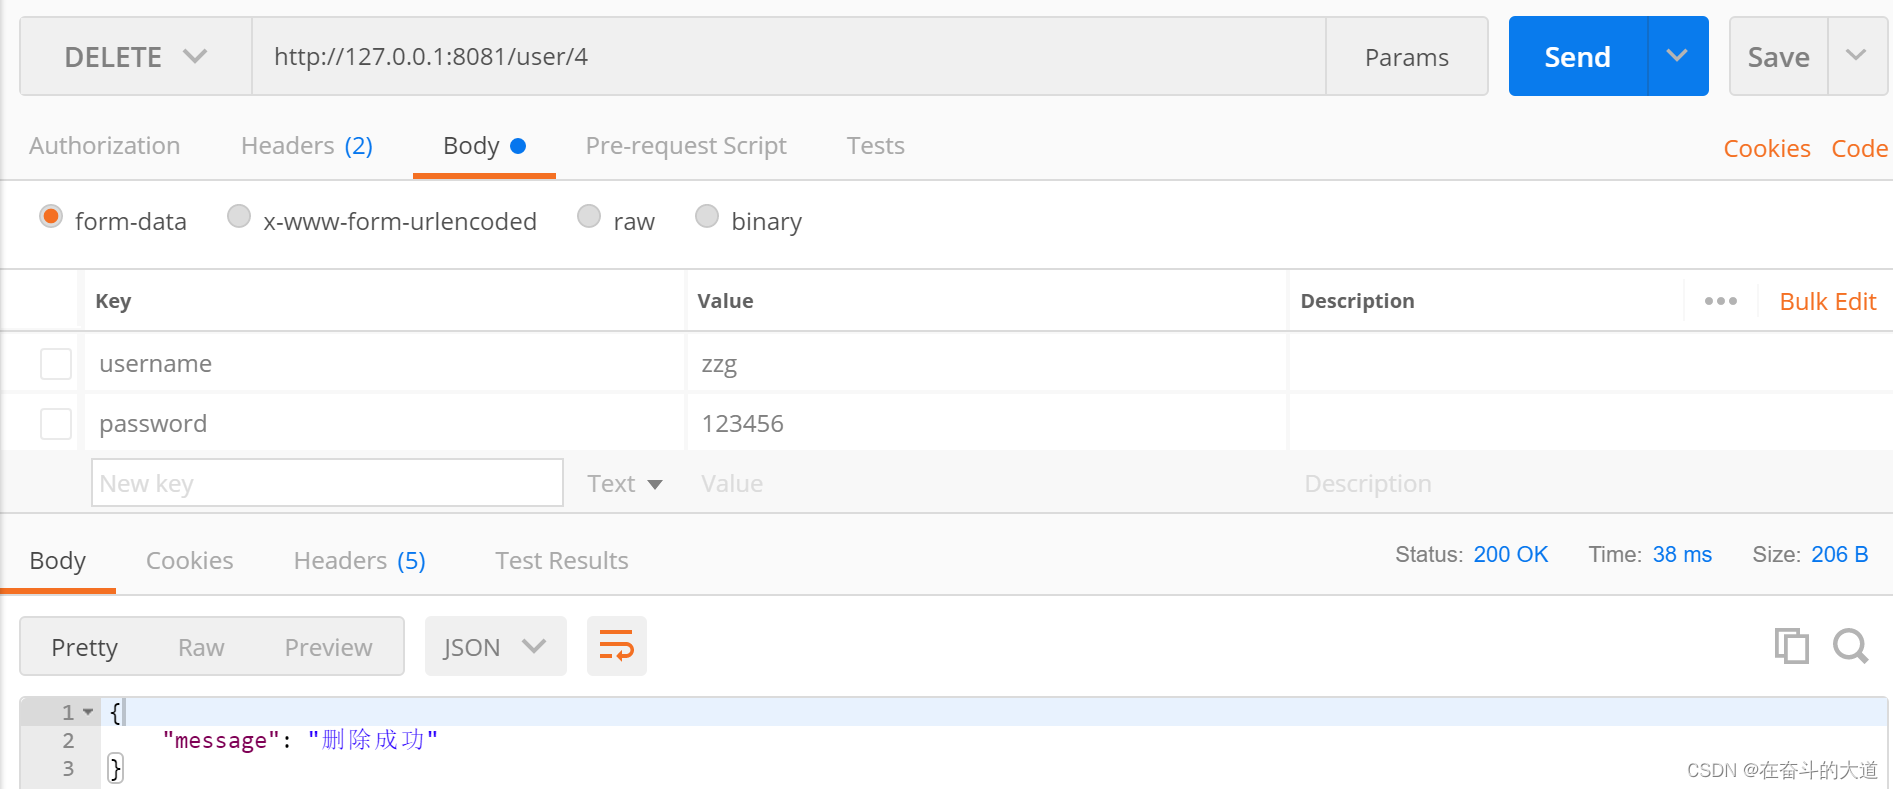The width and height of the screenshot is (1893, 789).
Task: Edit the zzg value cell
Action: coord(987,364)
